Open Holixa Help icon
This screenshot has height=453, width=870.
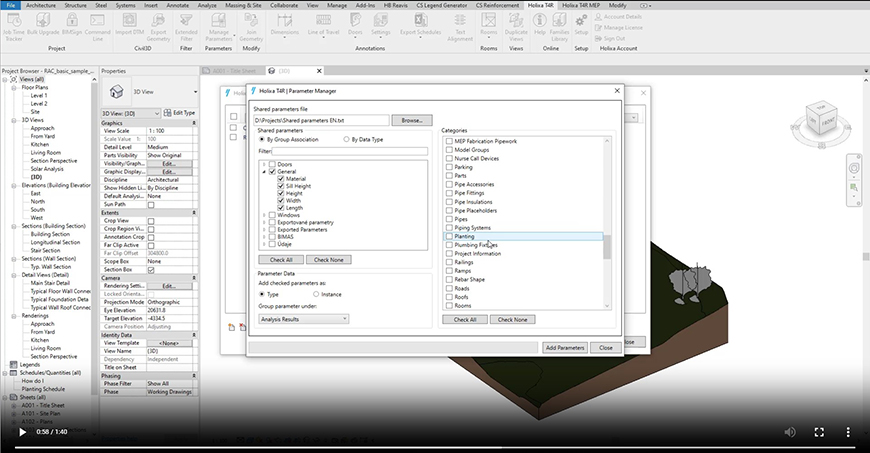[x=539, y=25]
